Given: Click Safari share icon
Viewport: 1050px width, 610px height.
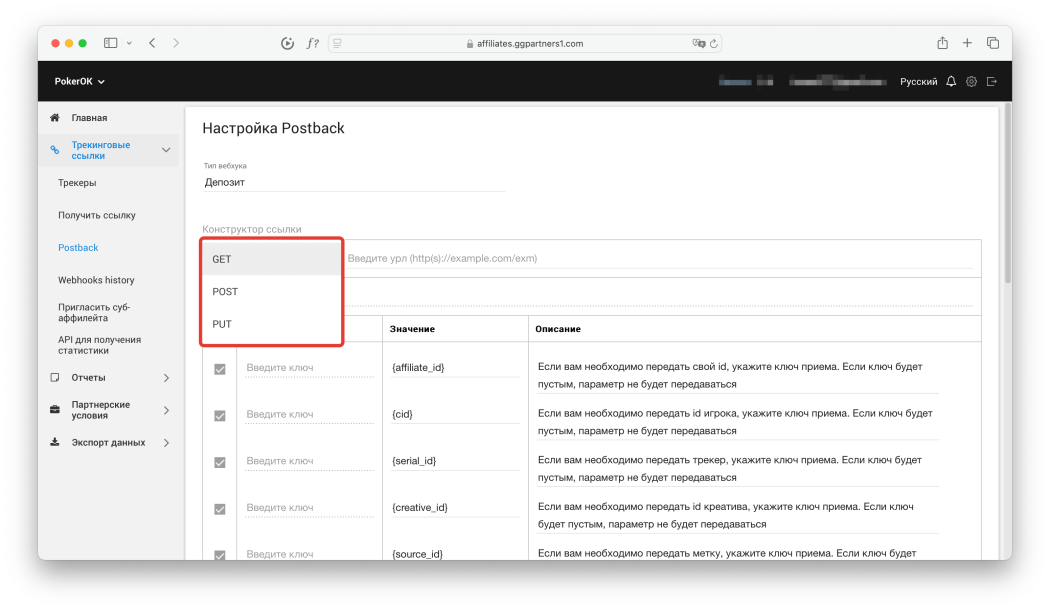Looking at the screenshot, I should point(942,43).
